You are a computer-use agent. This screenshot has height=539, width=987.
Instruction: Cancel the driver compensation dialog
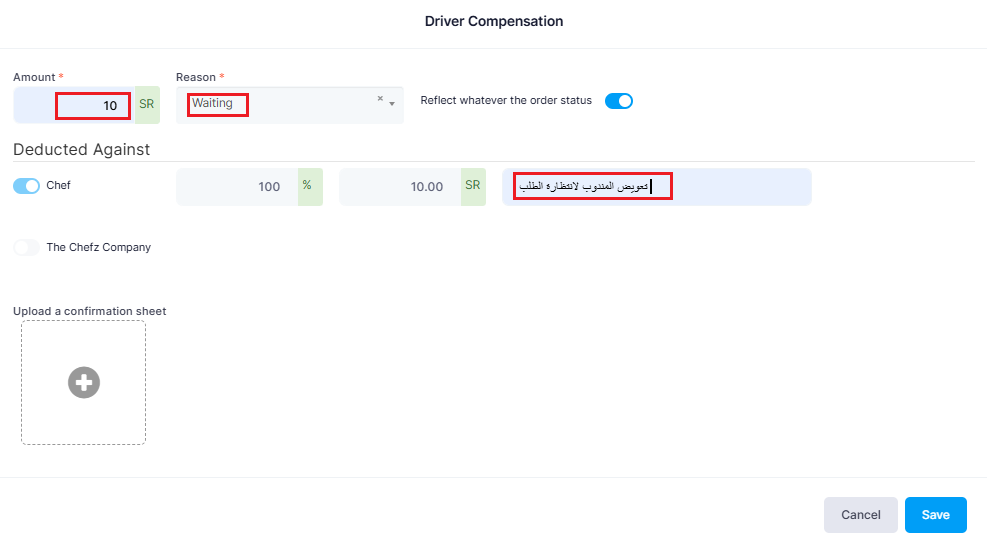tap(860, 514)
